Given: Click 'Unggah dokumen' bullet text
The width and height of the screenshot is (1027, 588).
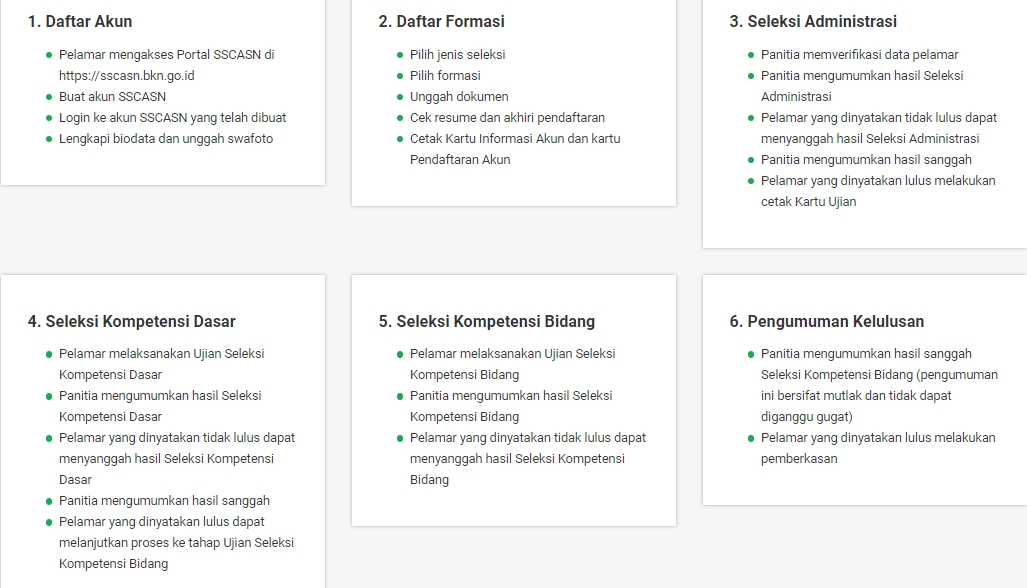Looking at the screenshot, I should (458, 97).
